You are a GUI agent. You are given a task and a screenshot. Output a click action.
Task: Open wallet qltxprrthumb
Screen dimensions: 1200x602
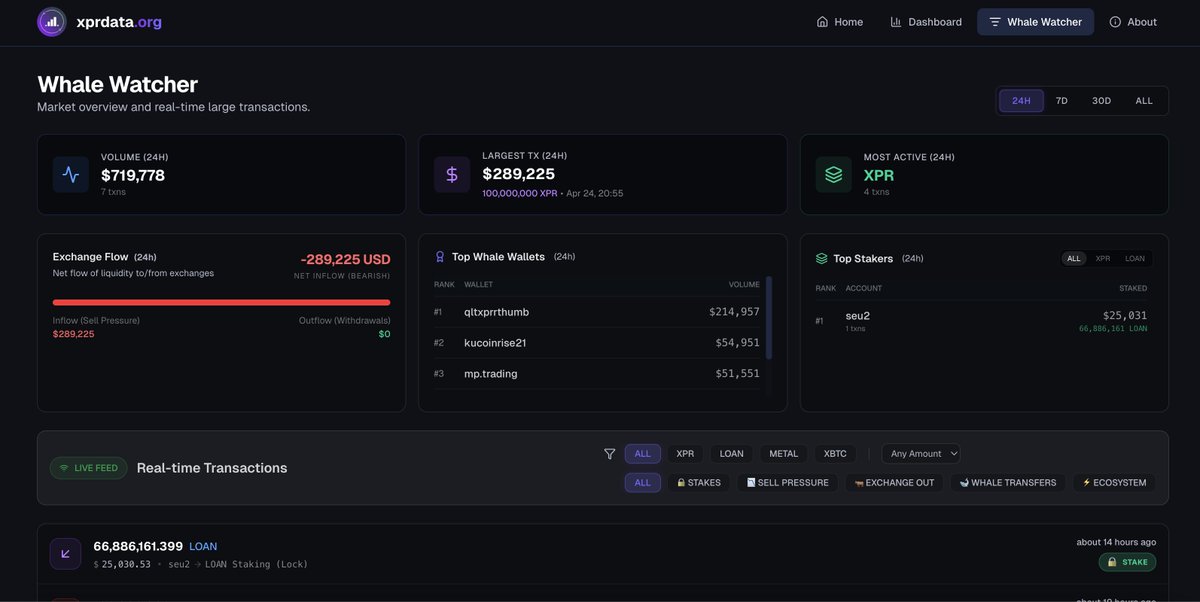point(497,312)
